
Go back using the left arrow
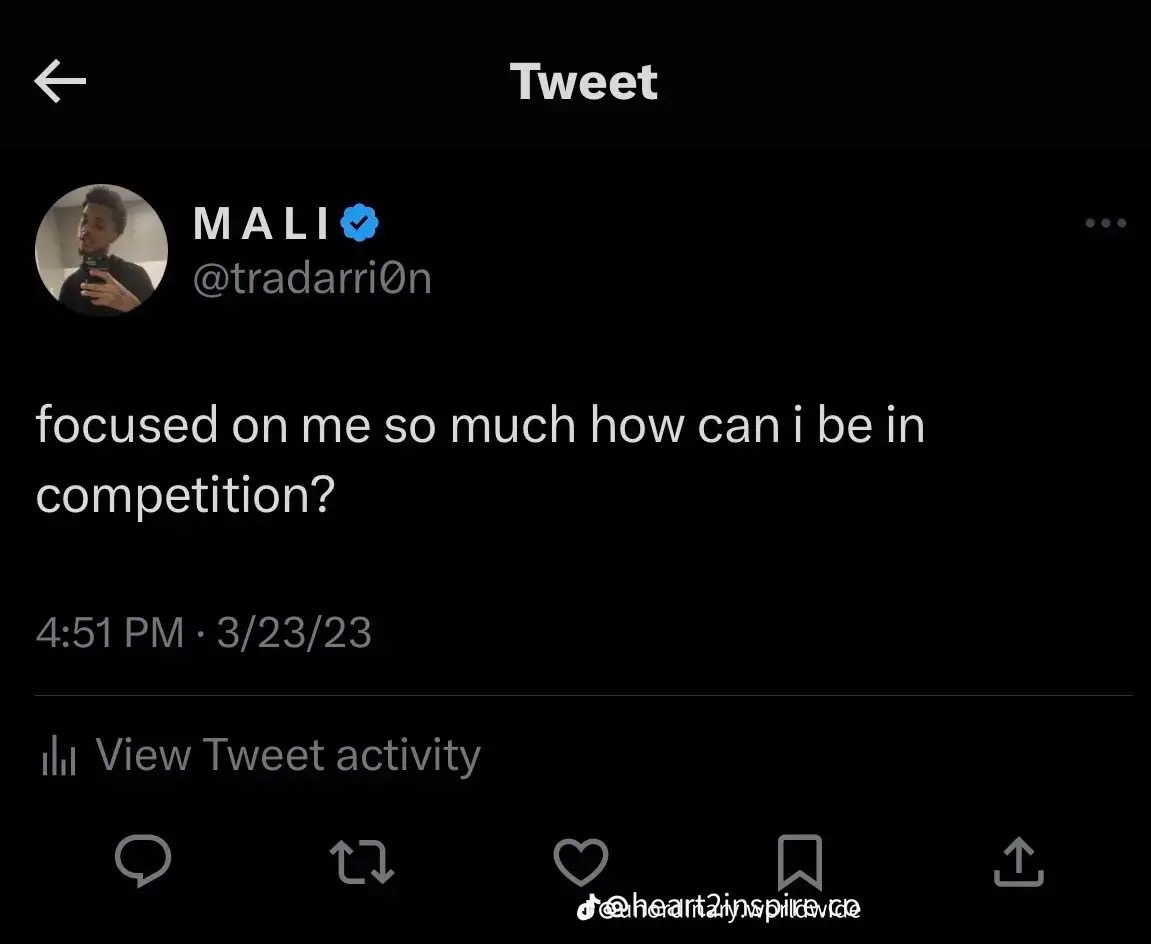[60, 81]
